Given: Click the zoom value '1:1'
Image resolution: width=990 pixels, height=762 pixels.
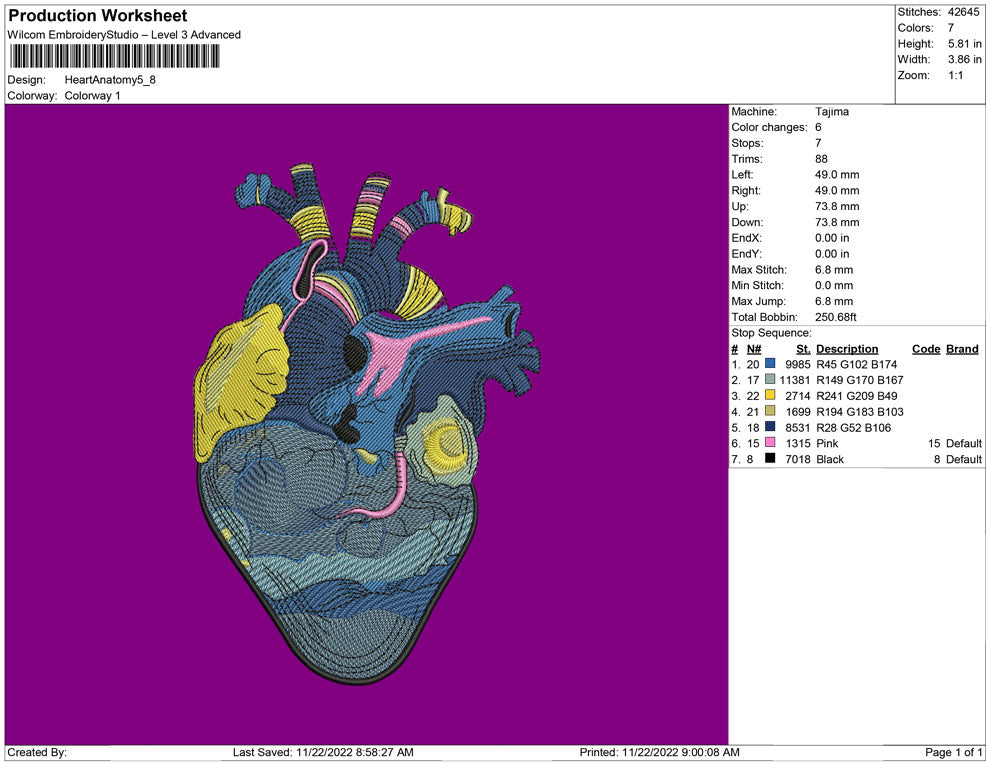Looking at the screenshot, I should coord(955,75).
